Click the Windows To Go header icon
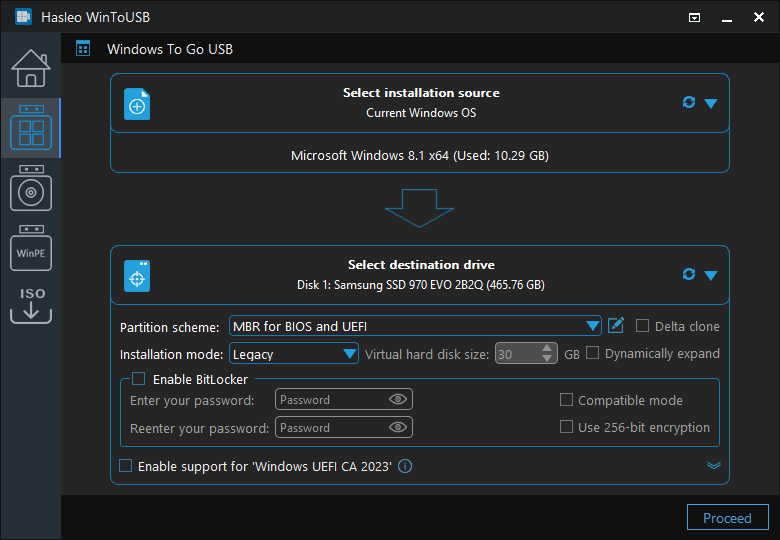The width and height of the screenshot is (780, 540). pyautogui.click(x=83, y=49)
